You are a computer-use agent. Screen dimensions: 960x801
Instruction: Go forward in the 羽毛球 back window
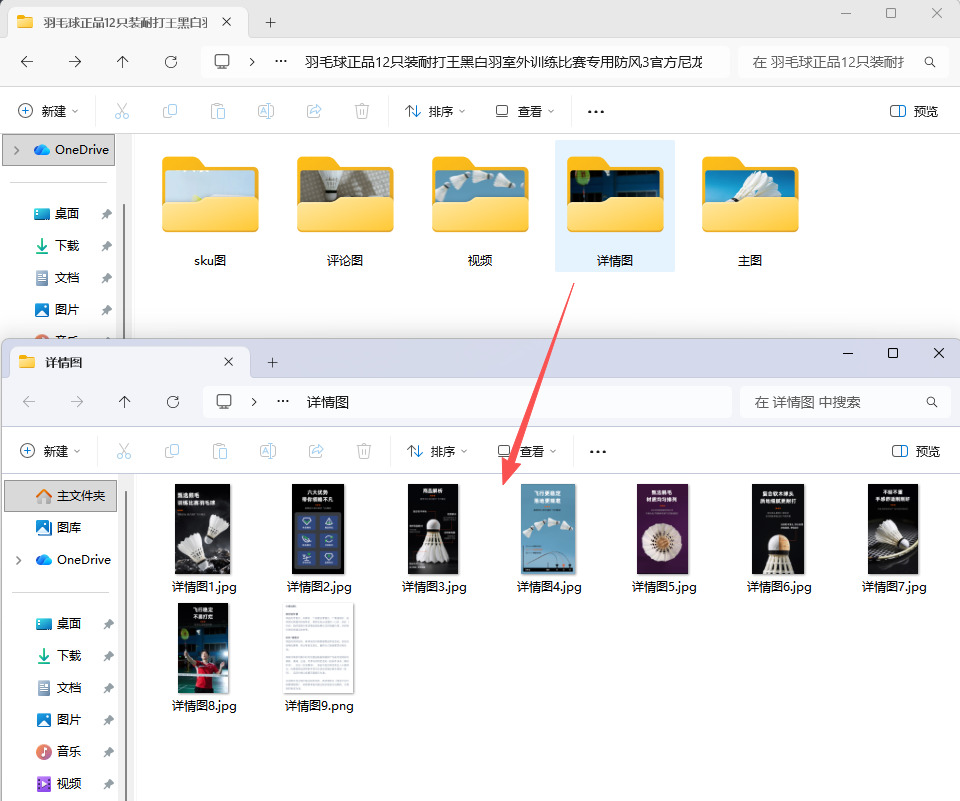[75, 62]
